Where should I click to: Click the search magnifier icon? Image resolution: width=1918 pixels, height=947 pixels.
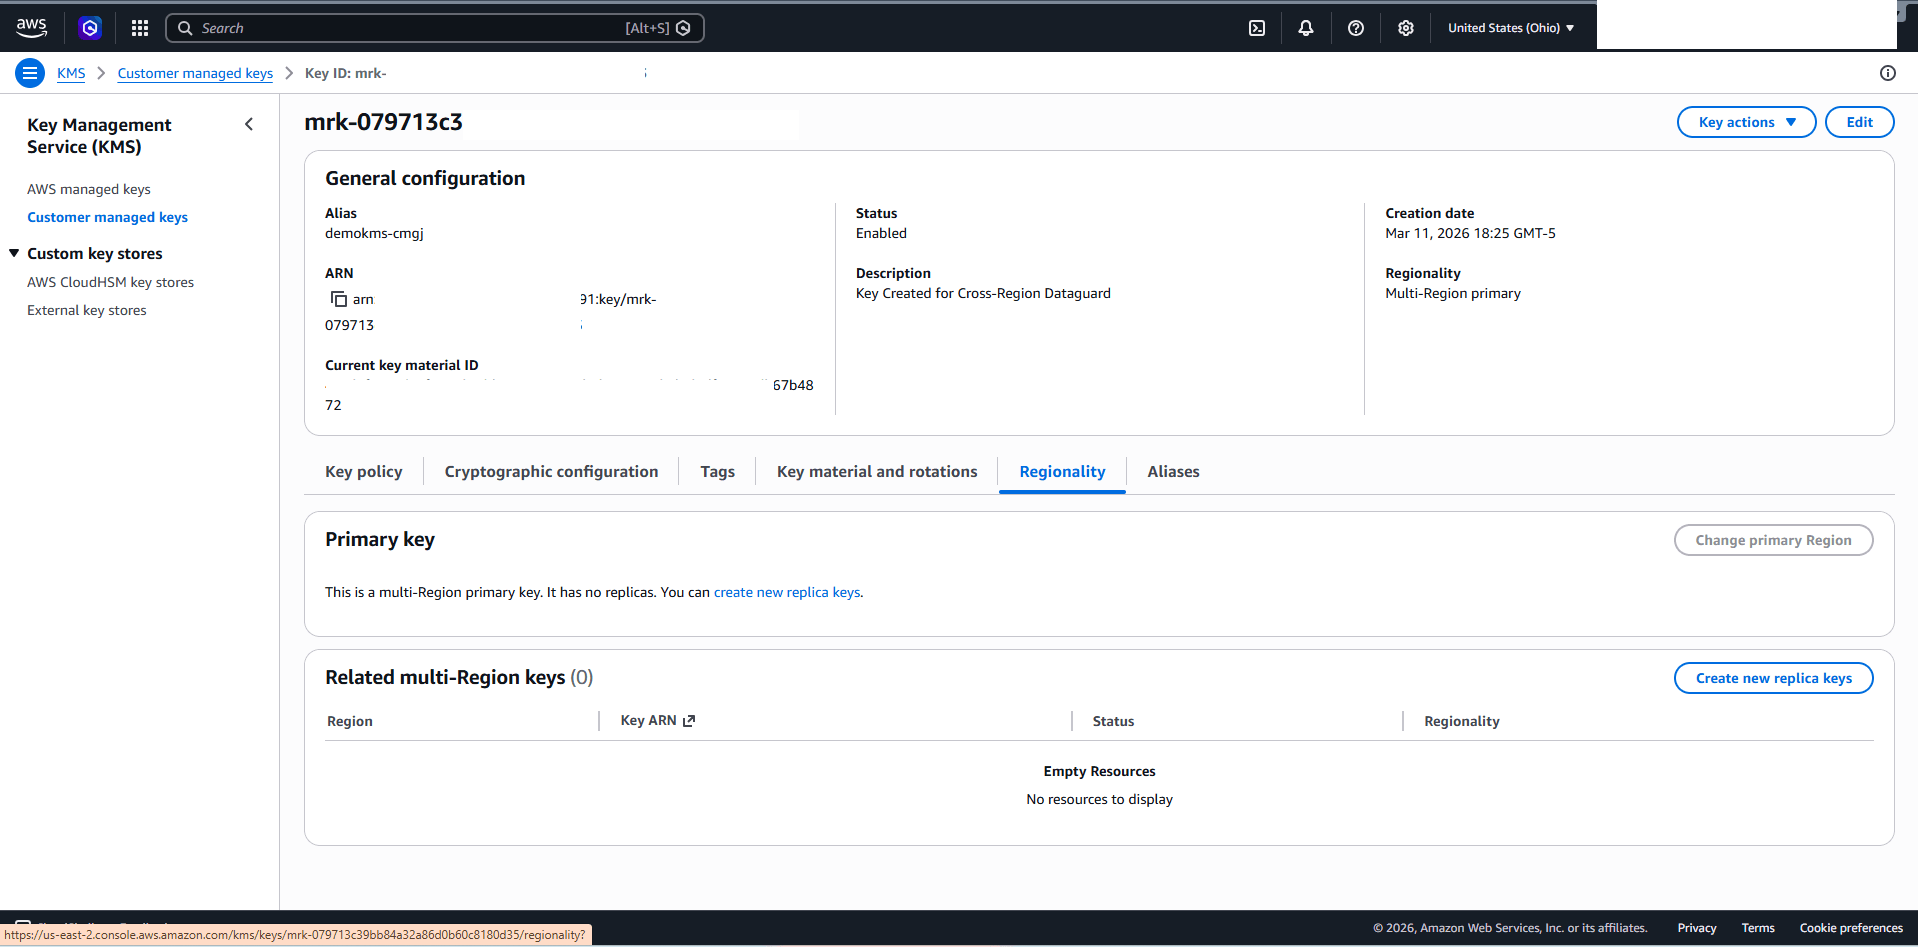click(185, 27)
